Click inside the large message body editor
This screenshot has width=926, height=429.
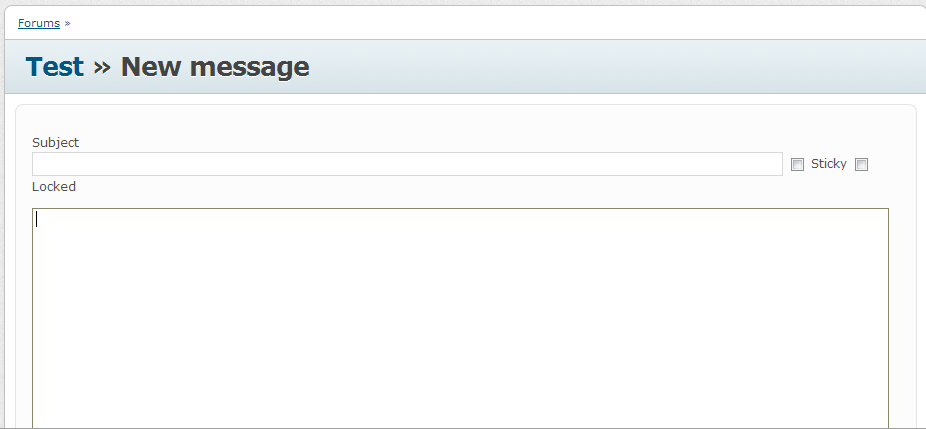pyautogui.click(x=460, y=318)
